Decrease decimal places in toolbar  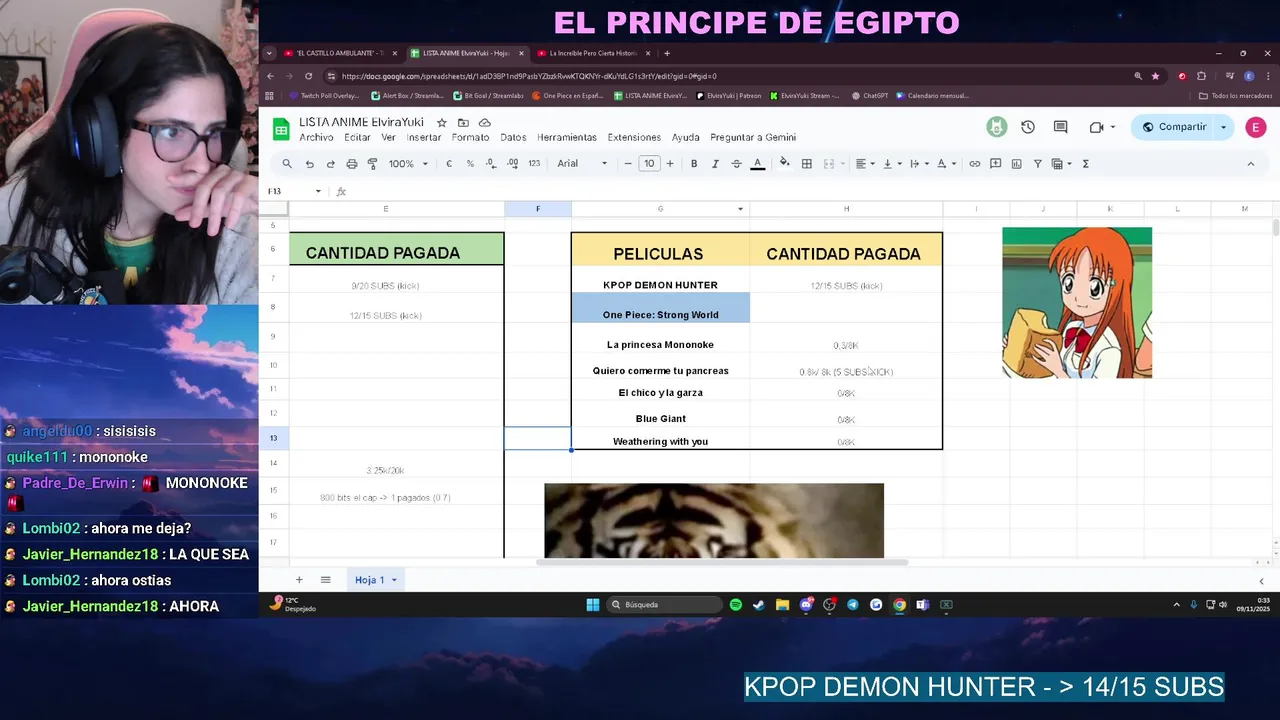[x=491, y=164]
